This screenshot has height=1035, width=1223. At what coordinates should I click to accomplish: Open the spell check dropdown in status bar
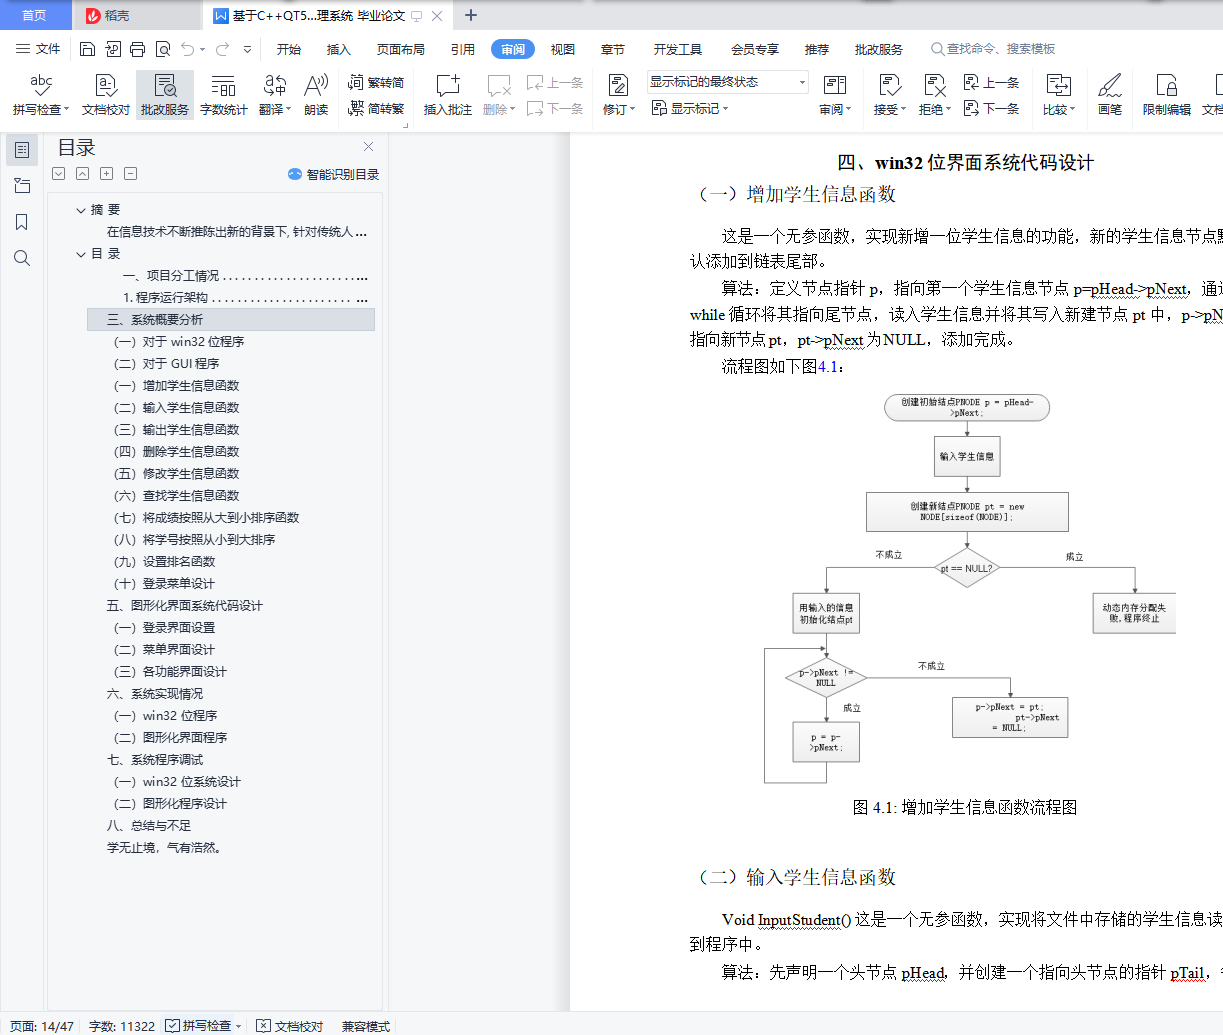coord(240,1026)
